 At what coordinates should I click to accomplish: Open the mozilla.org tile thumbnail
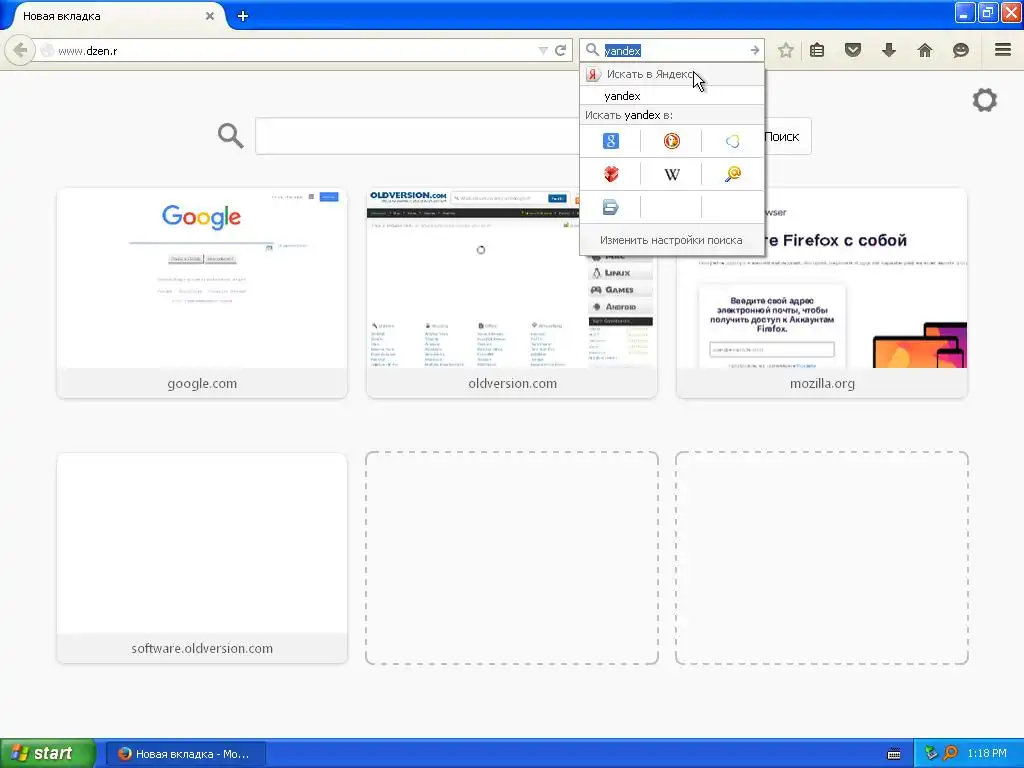click(822, 312)
